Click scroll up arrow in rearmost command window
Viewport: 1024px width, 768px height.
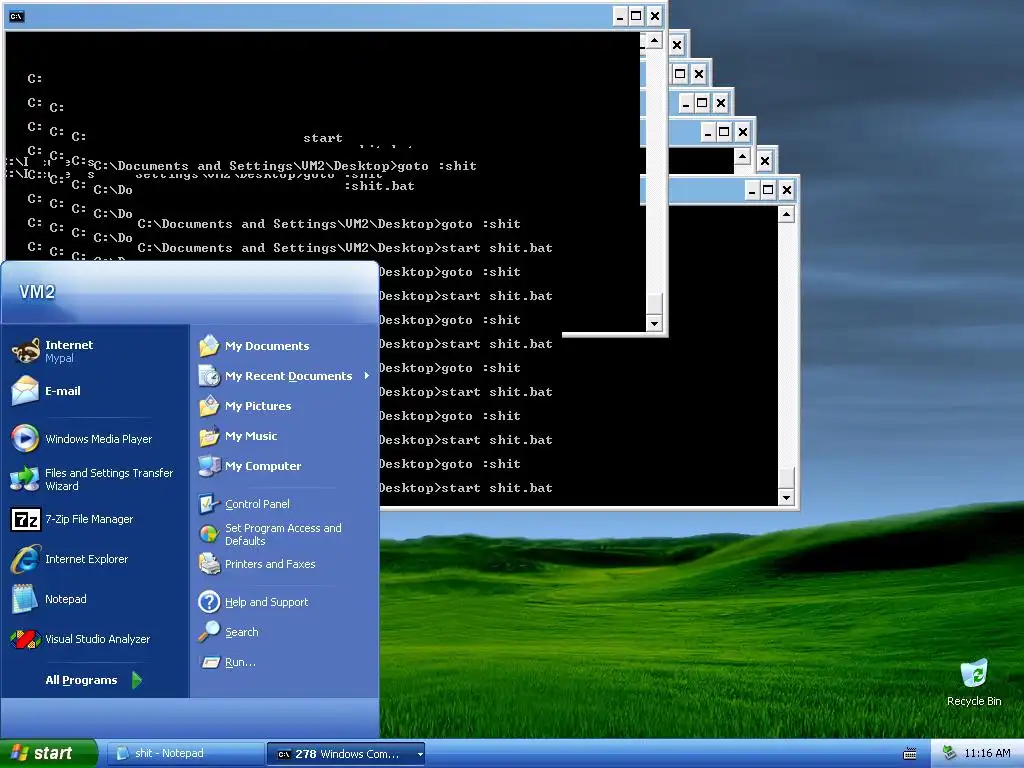point(786,214)
